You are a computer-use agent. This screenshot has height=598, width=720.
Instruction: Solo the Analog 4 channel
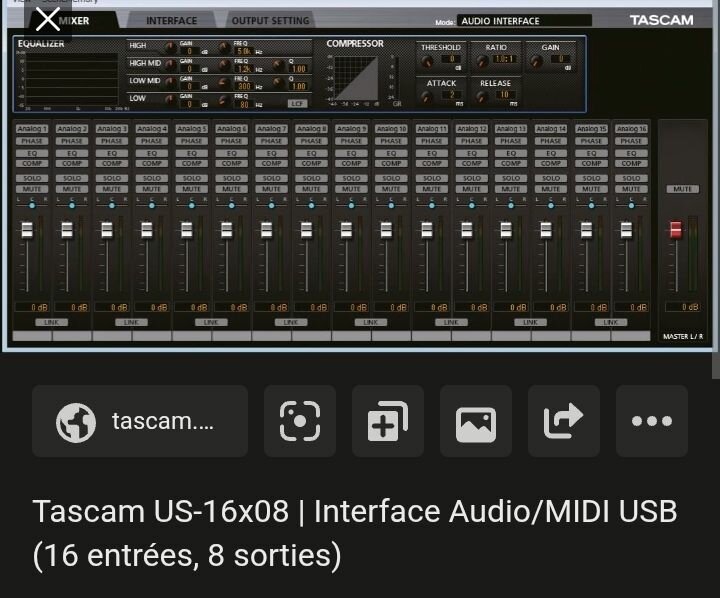tap(152, 178)
